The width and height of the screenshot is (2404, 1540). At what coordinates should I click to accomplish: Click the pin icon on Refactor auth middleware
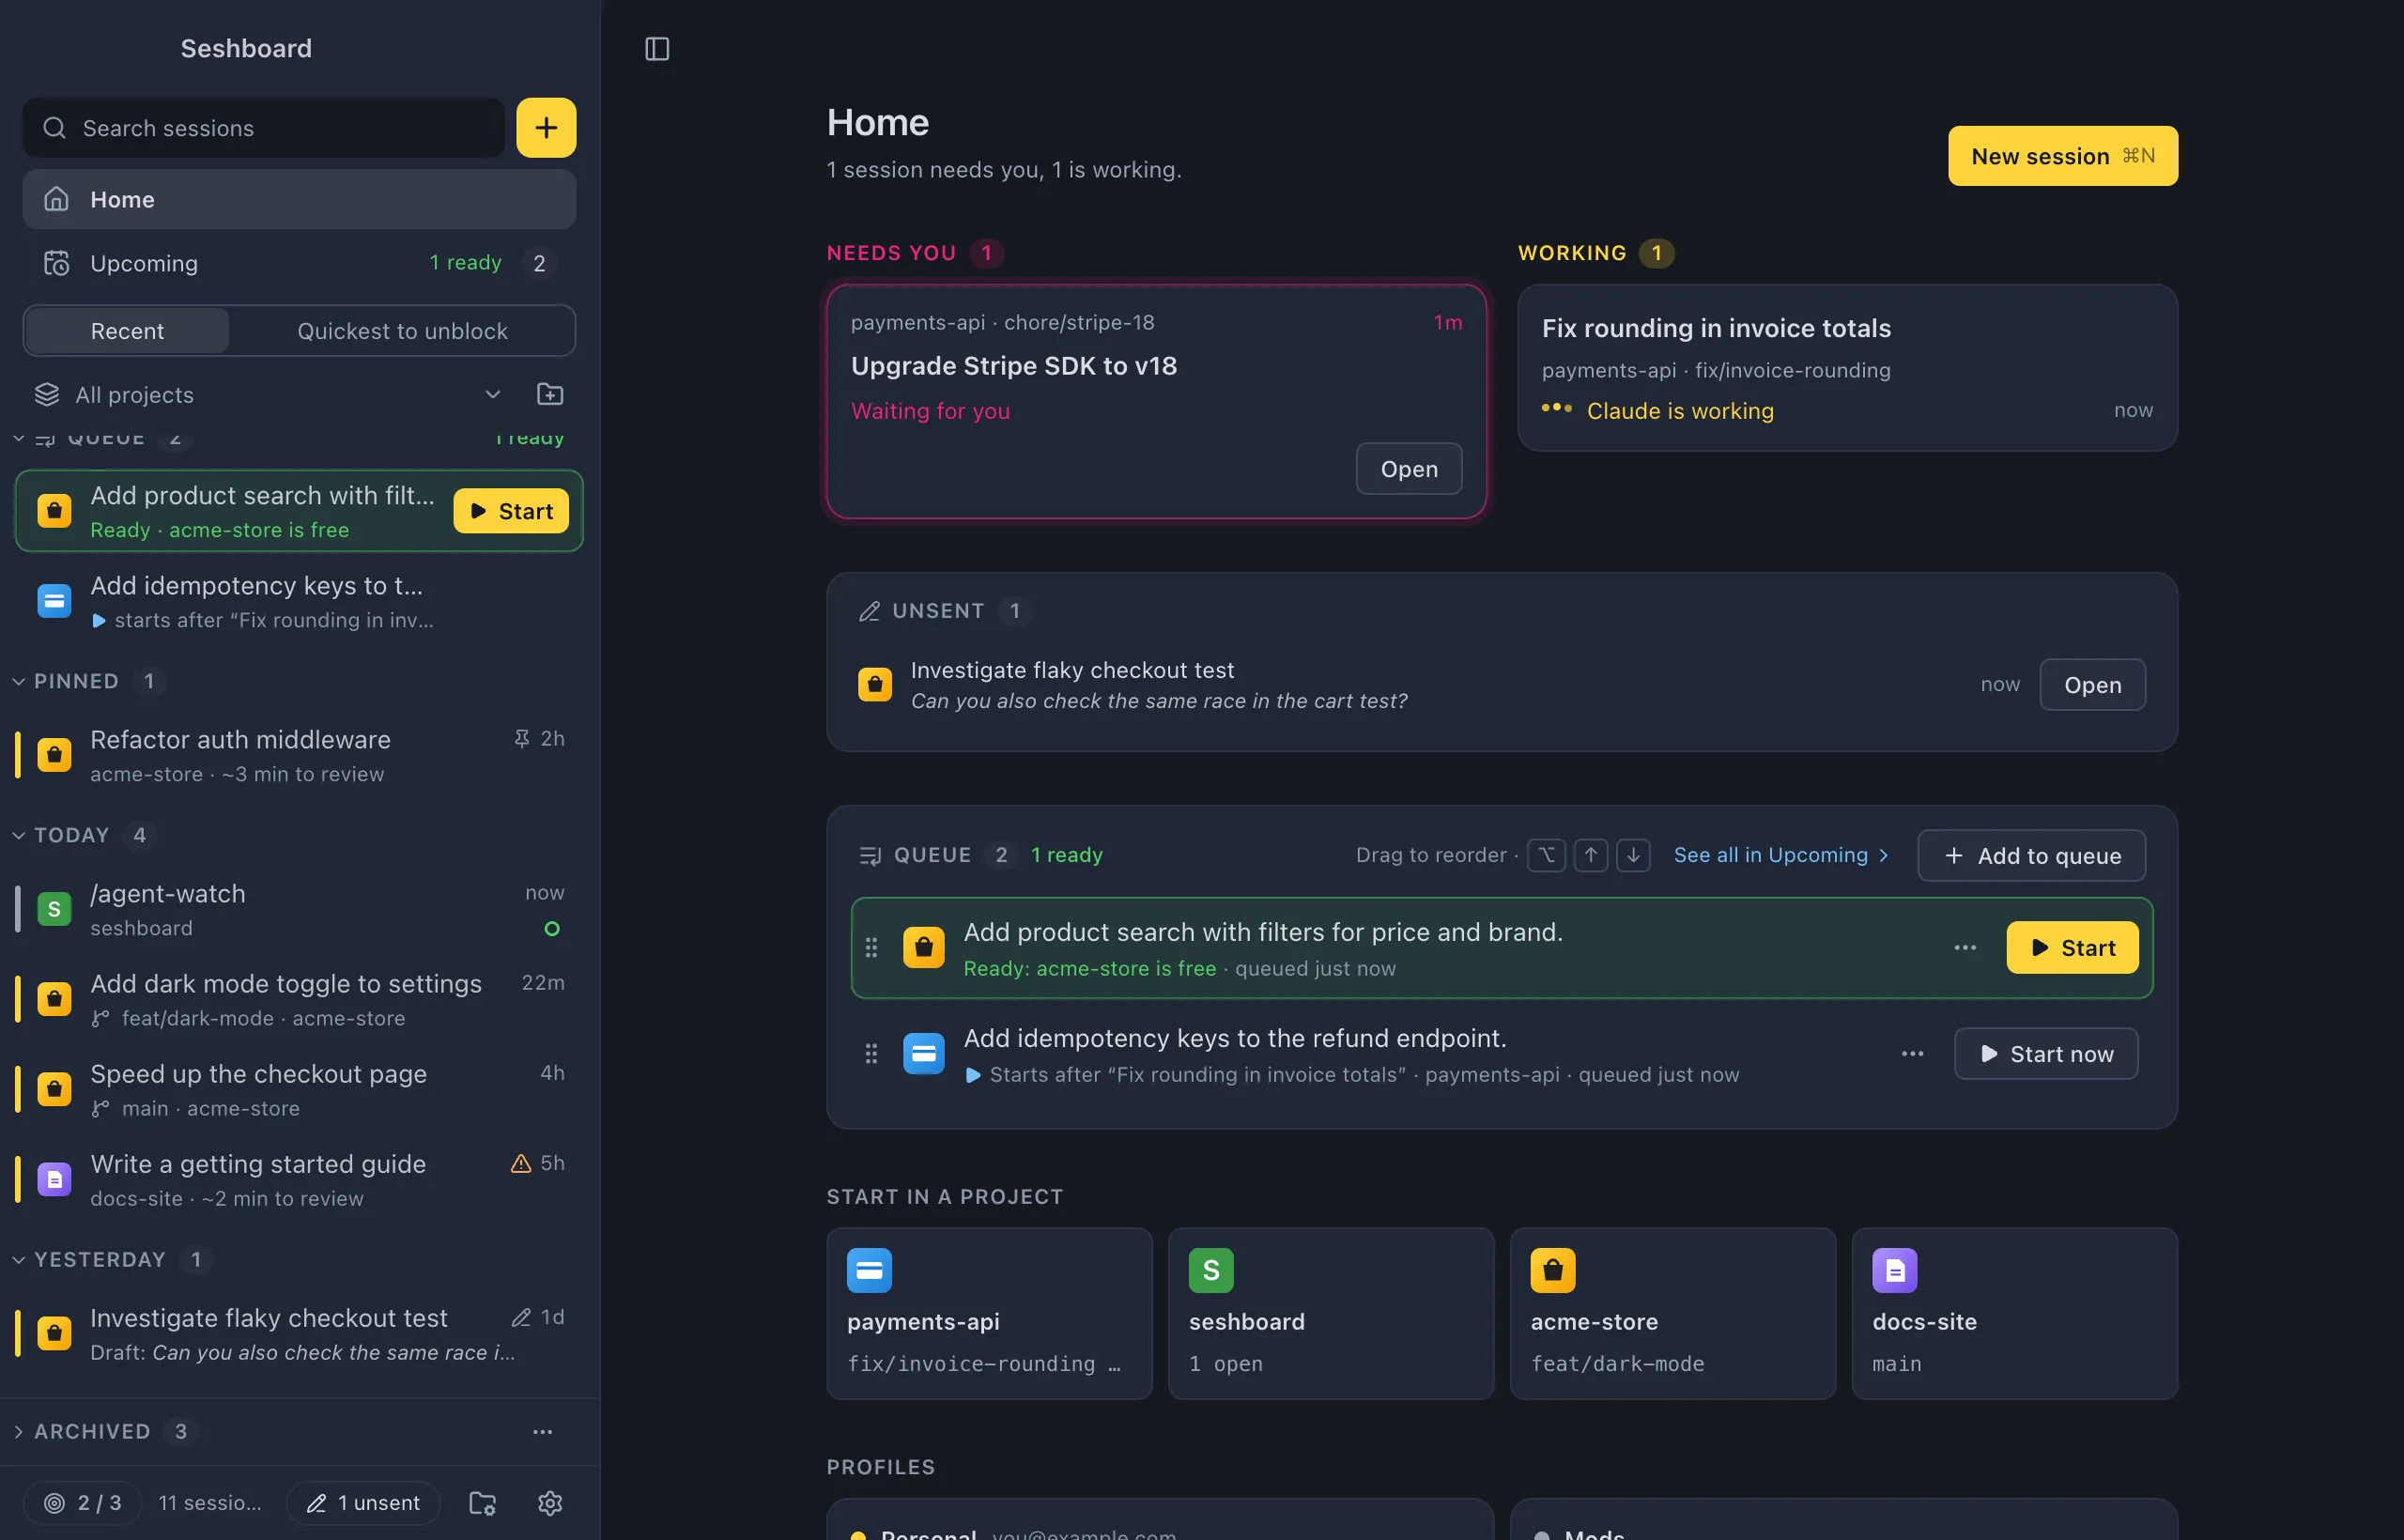click(x=521, y=738)
